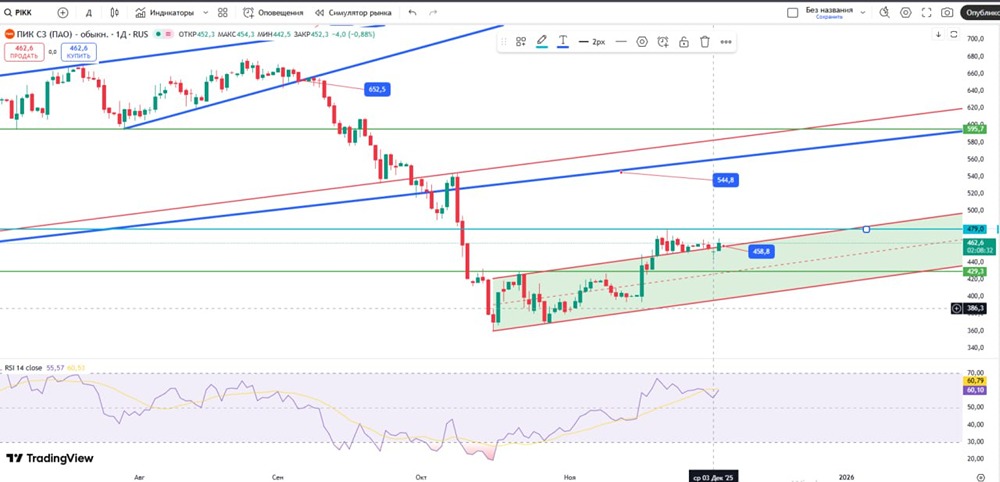Enter fullscreen mode

927,12
